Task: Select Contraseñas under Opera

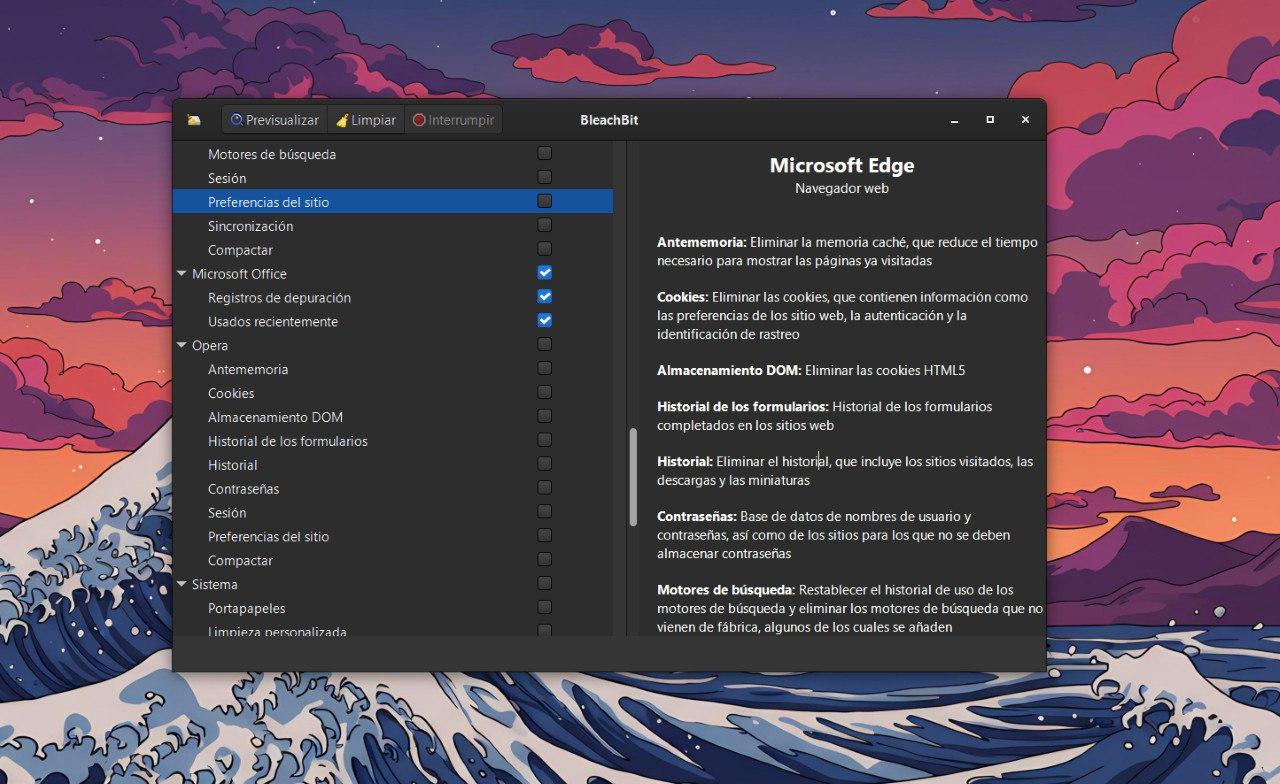Action: tap(393, 489)
